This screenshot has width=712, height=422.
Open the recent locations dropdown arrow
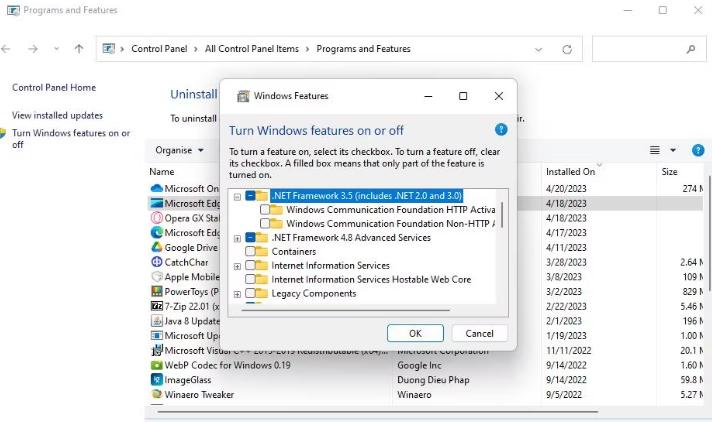click(x=56, y=49)
